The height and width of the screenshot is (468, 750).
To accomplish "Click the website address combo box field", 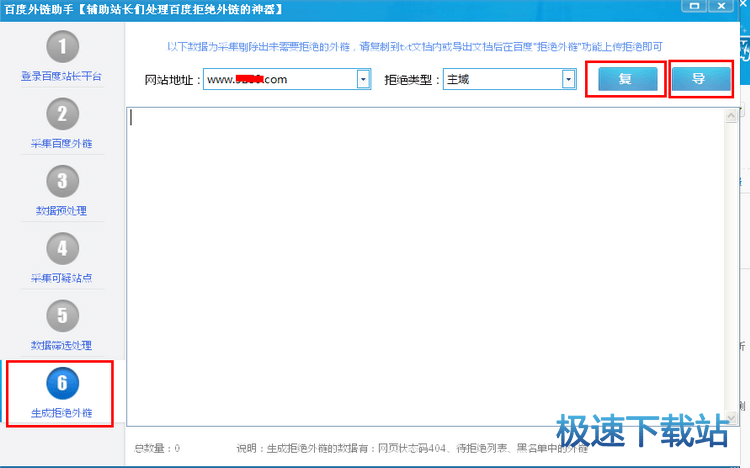I will [x=287, y=79].
